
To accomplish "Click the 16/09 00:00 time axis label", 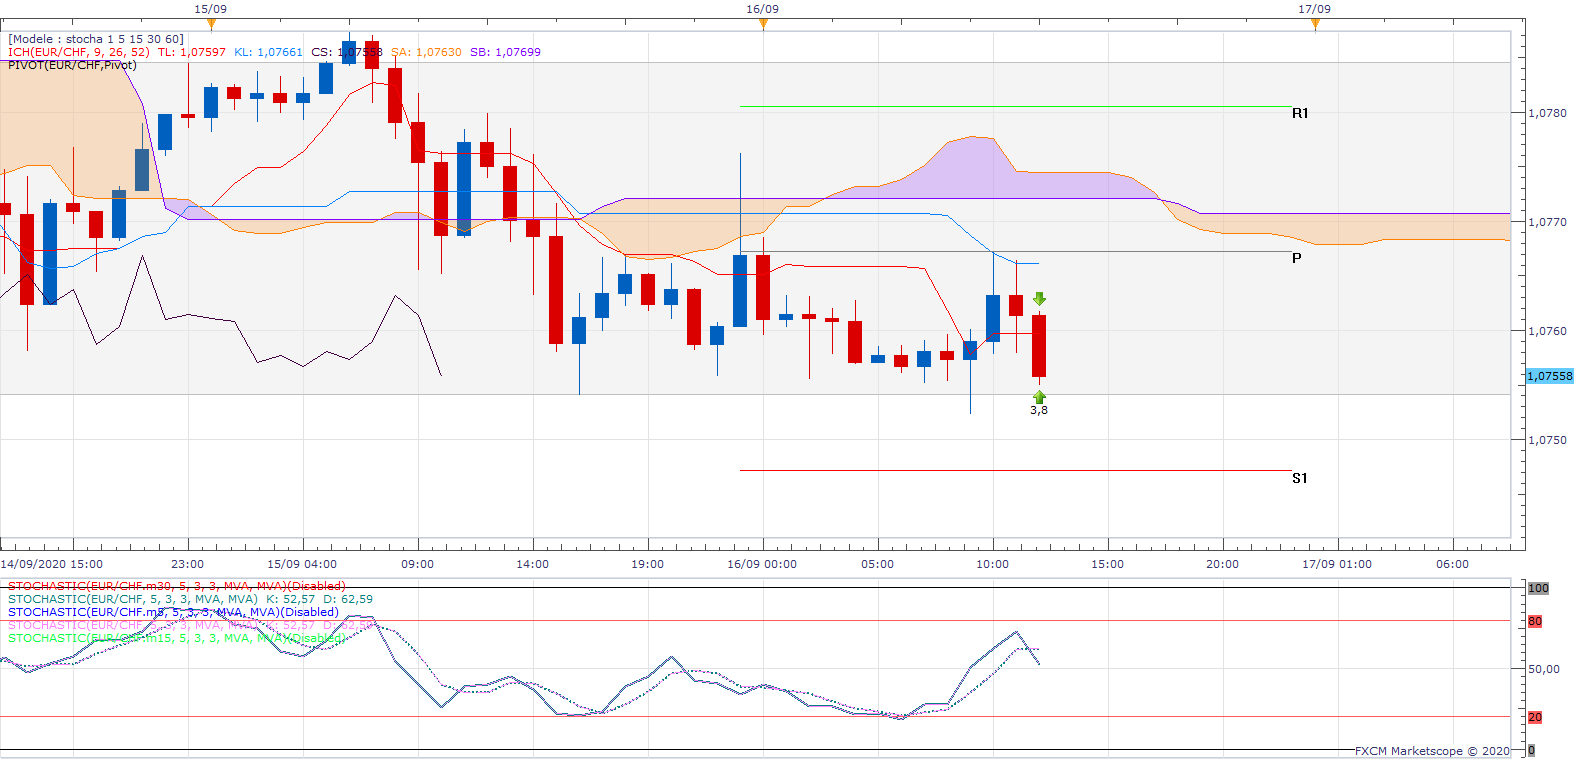I will point(762,564).
